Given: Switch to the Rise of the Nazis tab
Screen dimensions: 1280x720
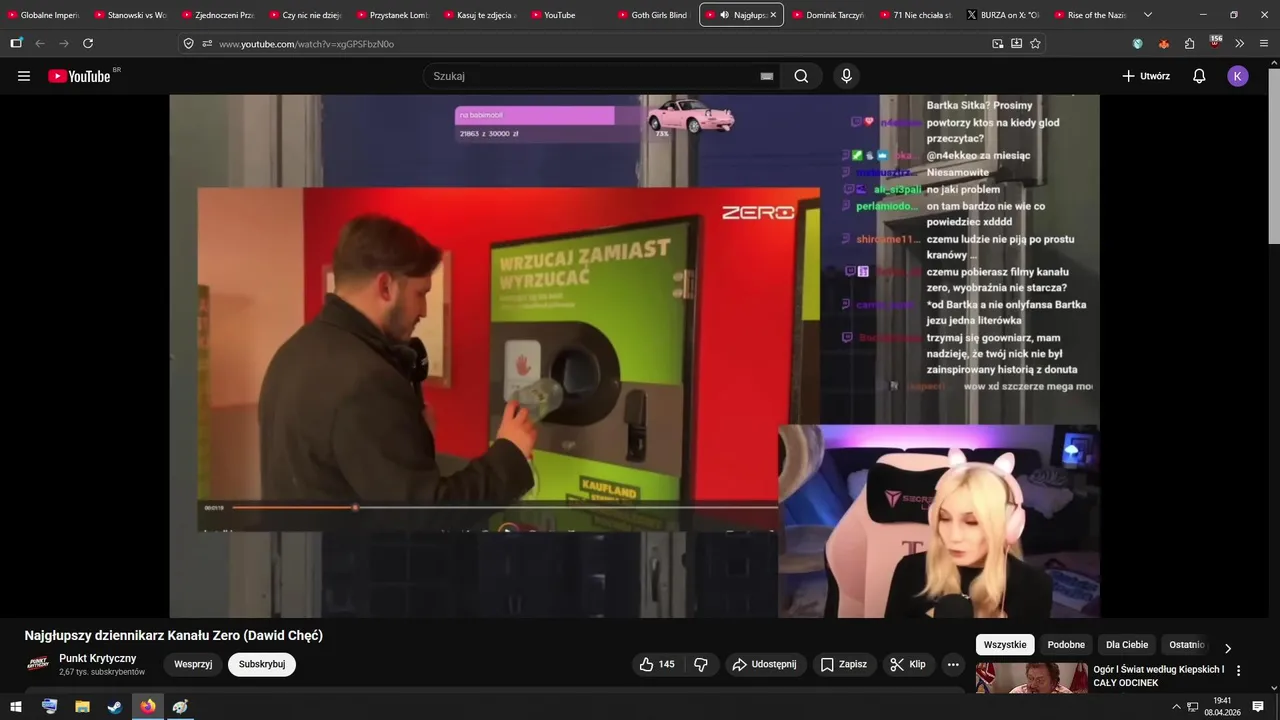Looking at the screenshot, I should click(1090, 15).
